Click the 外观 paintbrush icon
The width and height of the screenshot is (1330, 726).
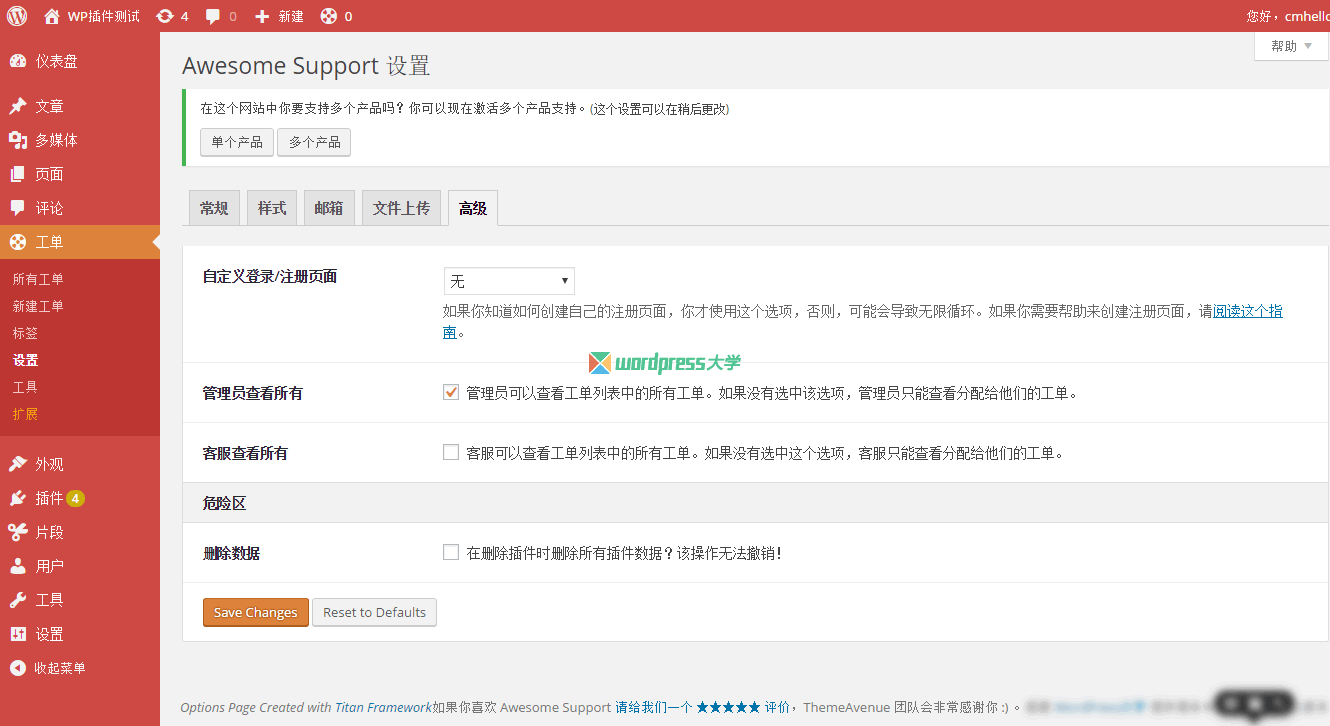[x=18, y=464]
